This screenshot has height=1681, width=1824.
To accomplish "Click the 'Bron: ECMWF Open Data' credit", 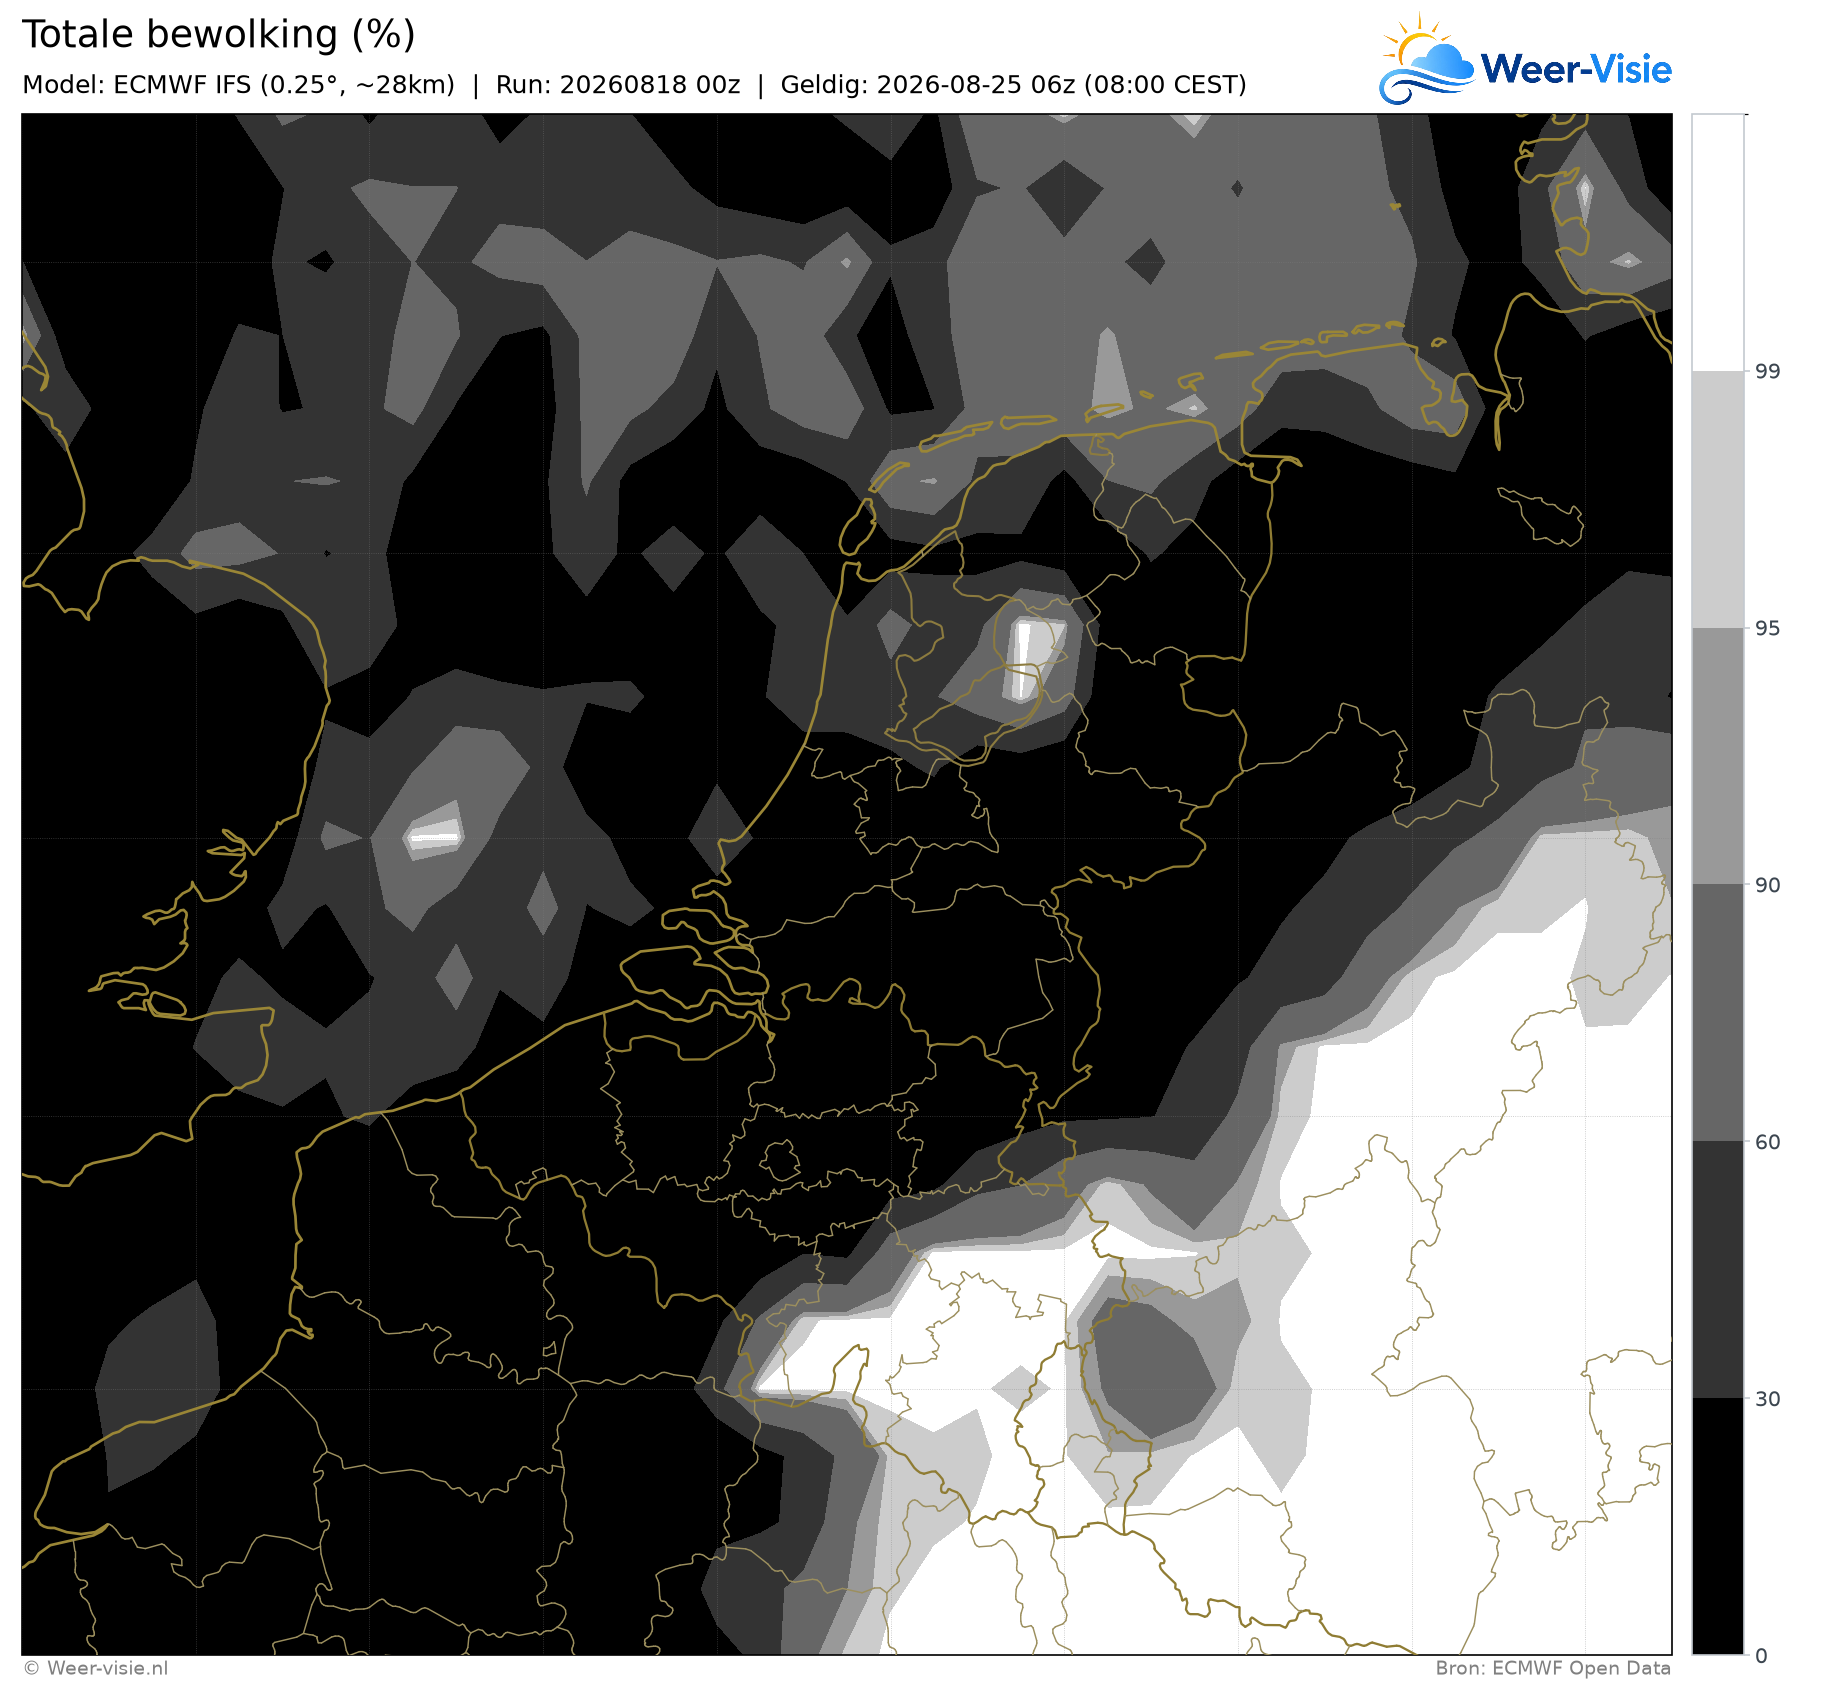I will point(1553,1668).
